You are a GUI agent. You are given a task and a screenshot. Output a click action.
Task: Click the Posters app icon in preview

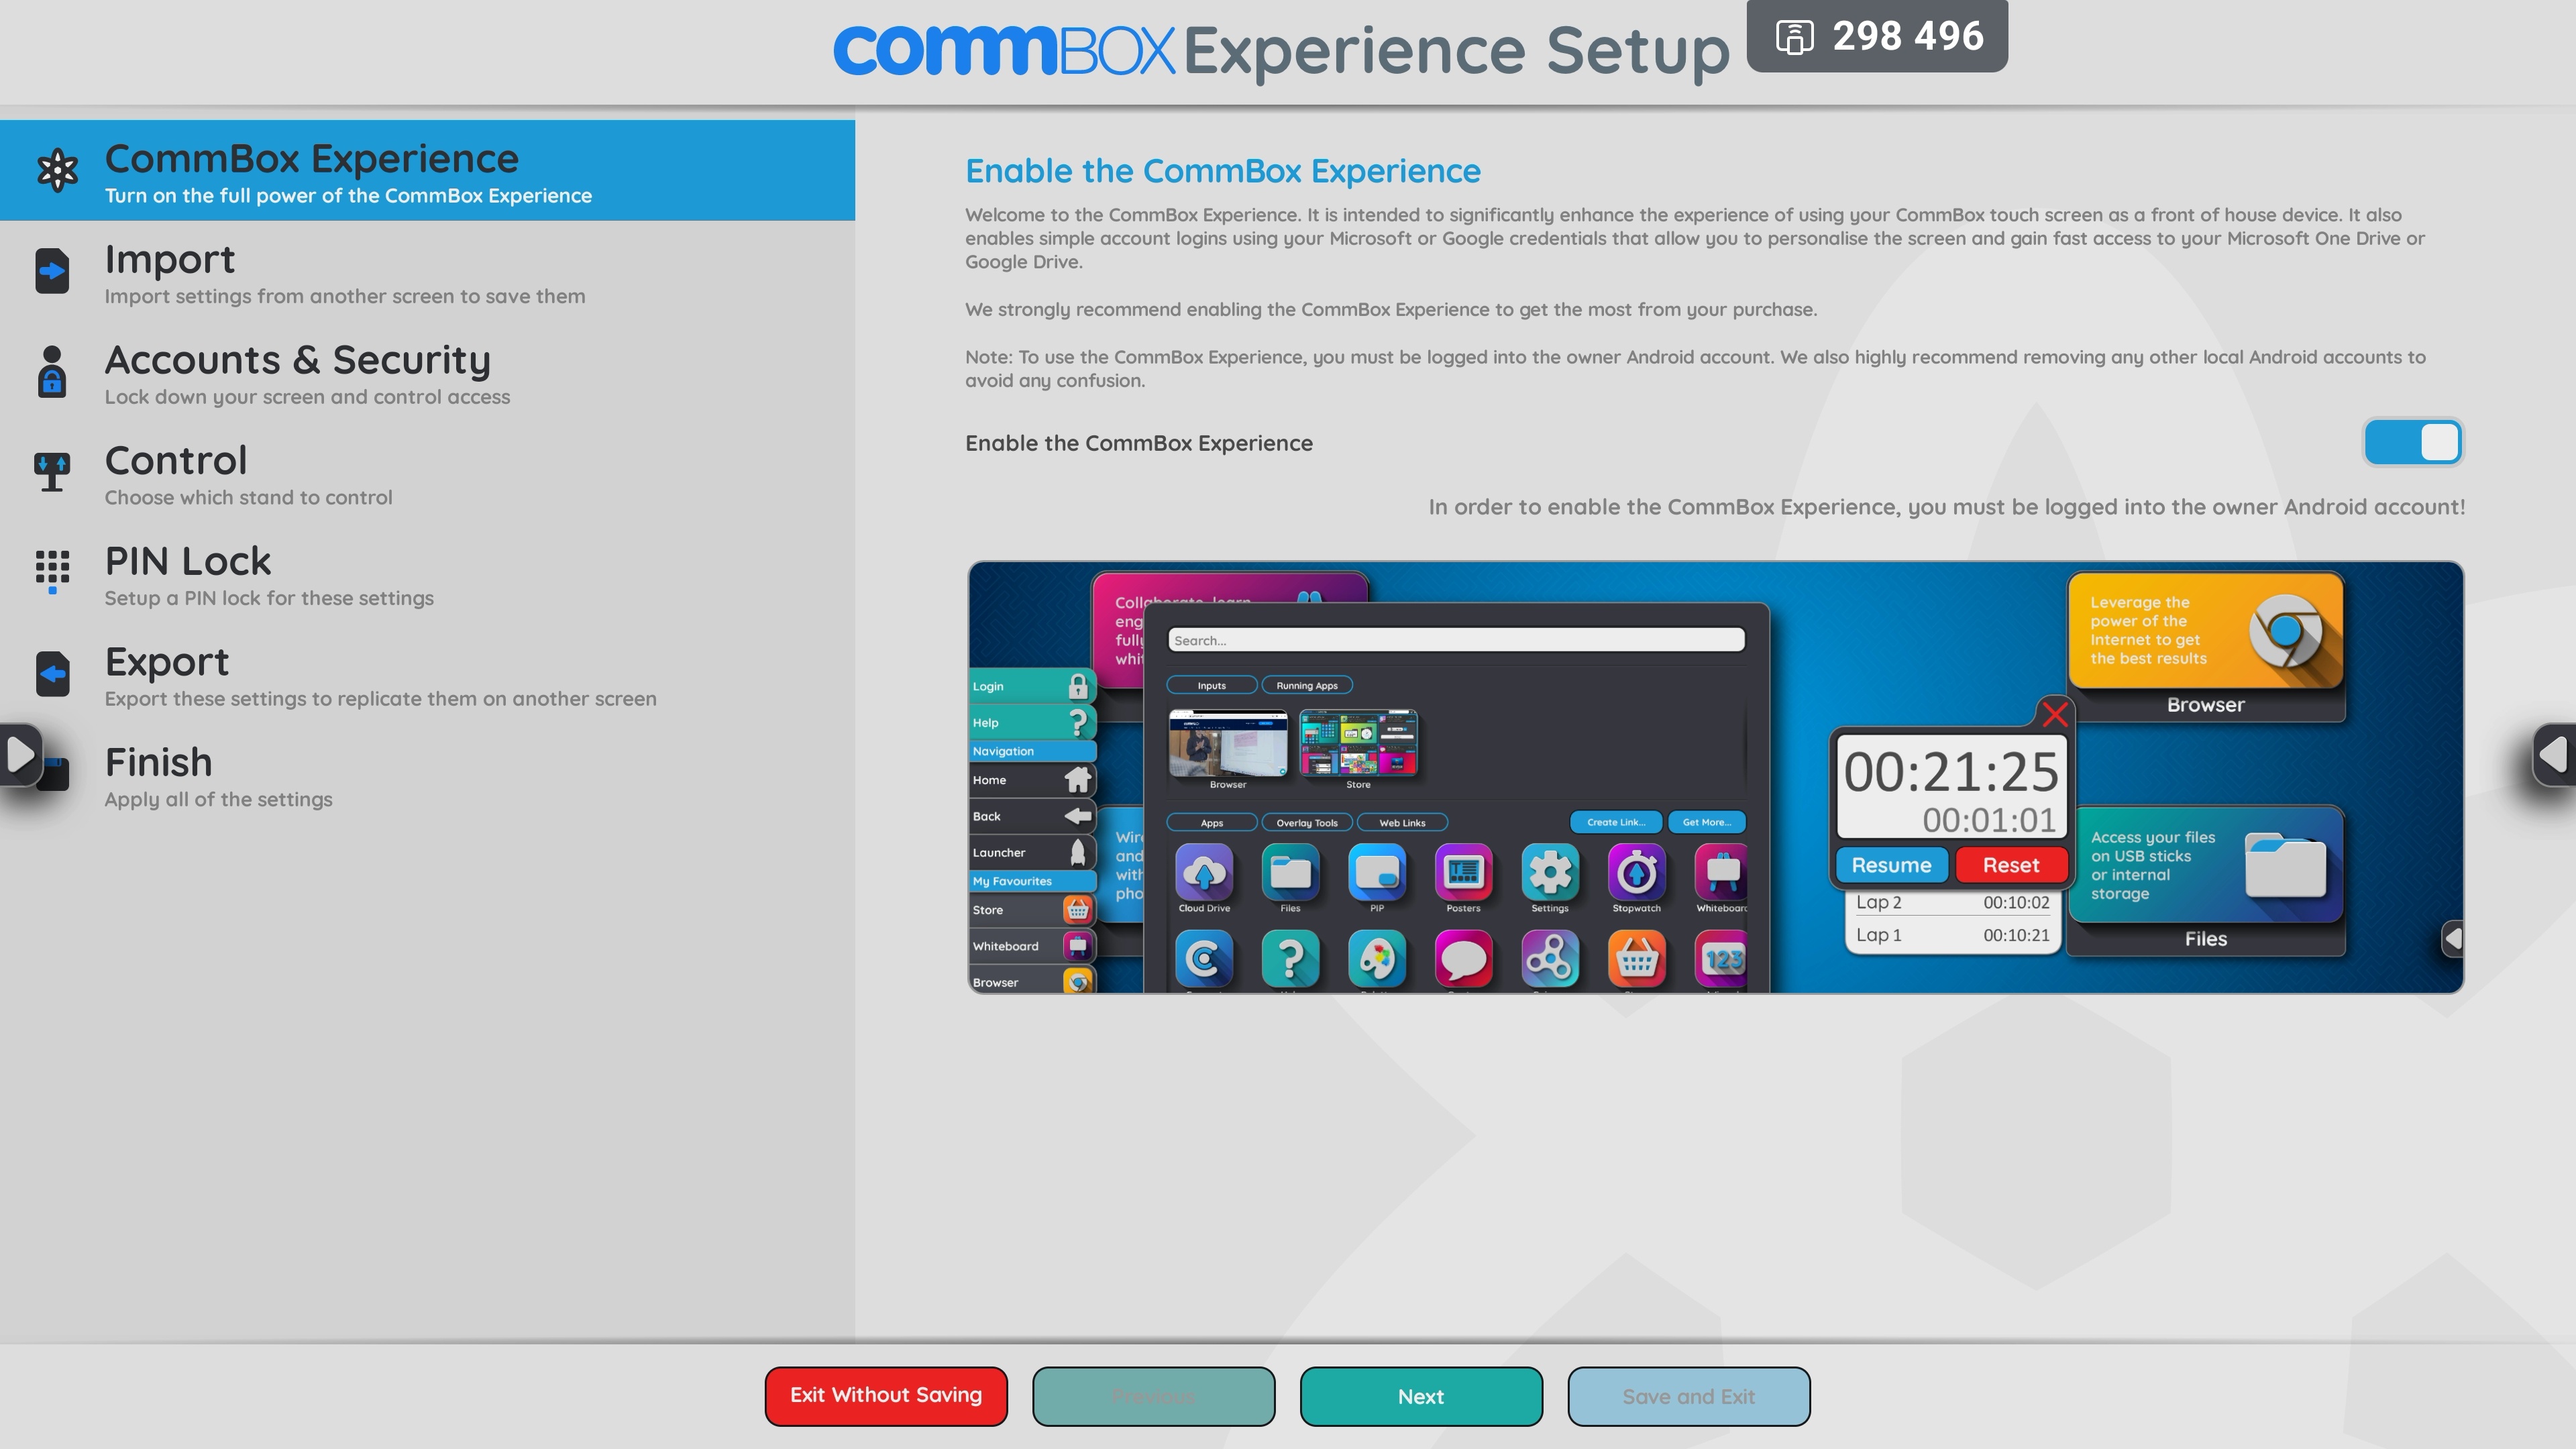click(x=1463, y=872)
